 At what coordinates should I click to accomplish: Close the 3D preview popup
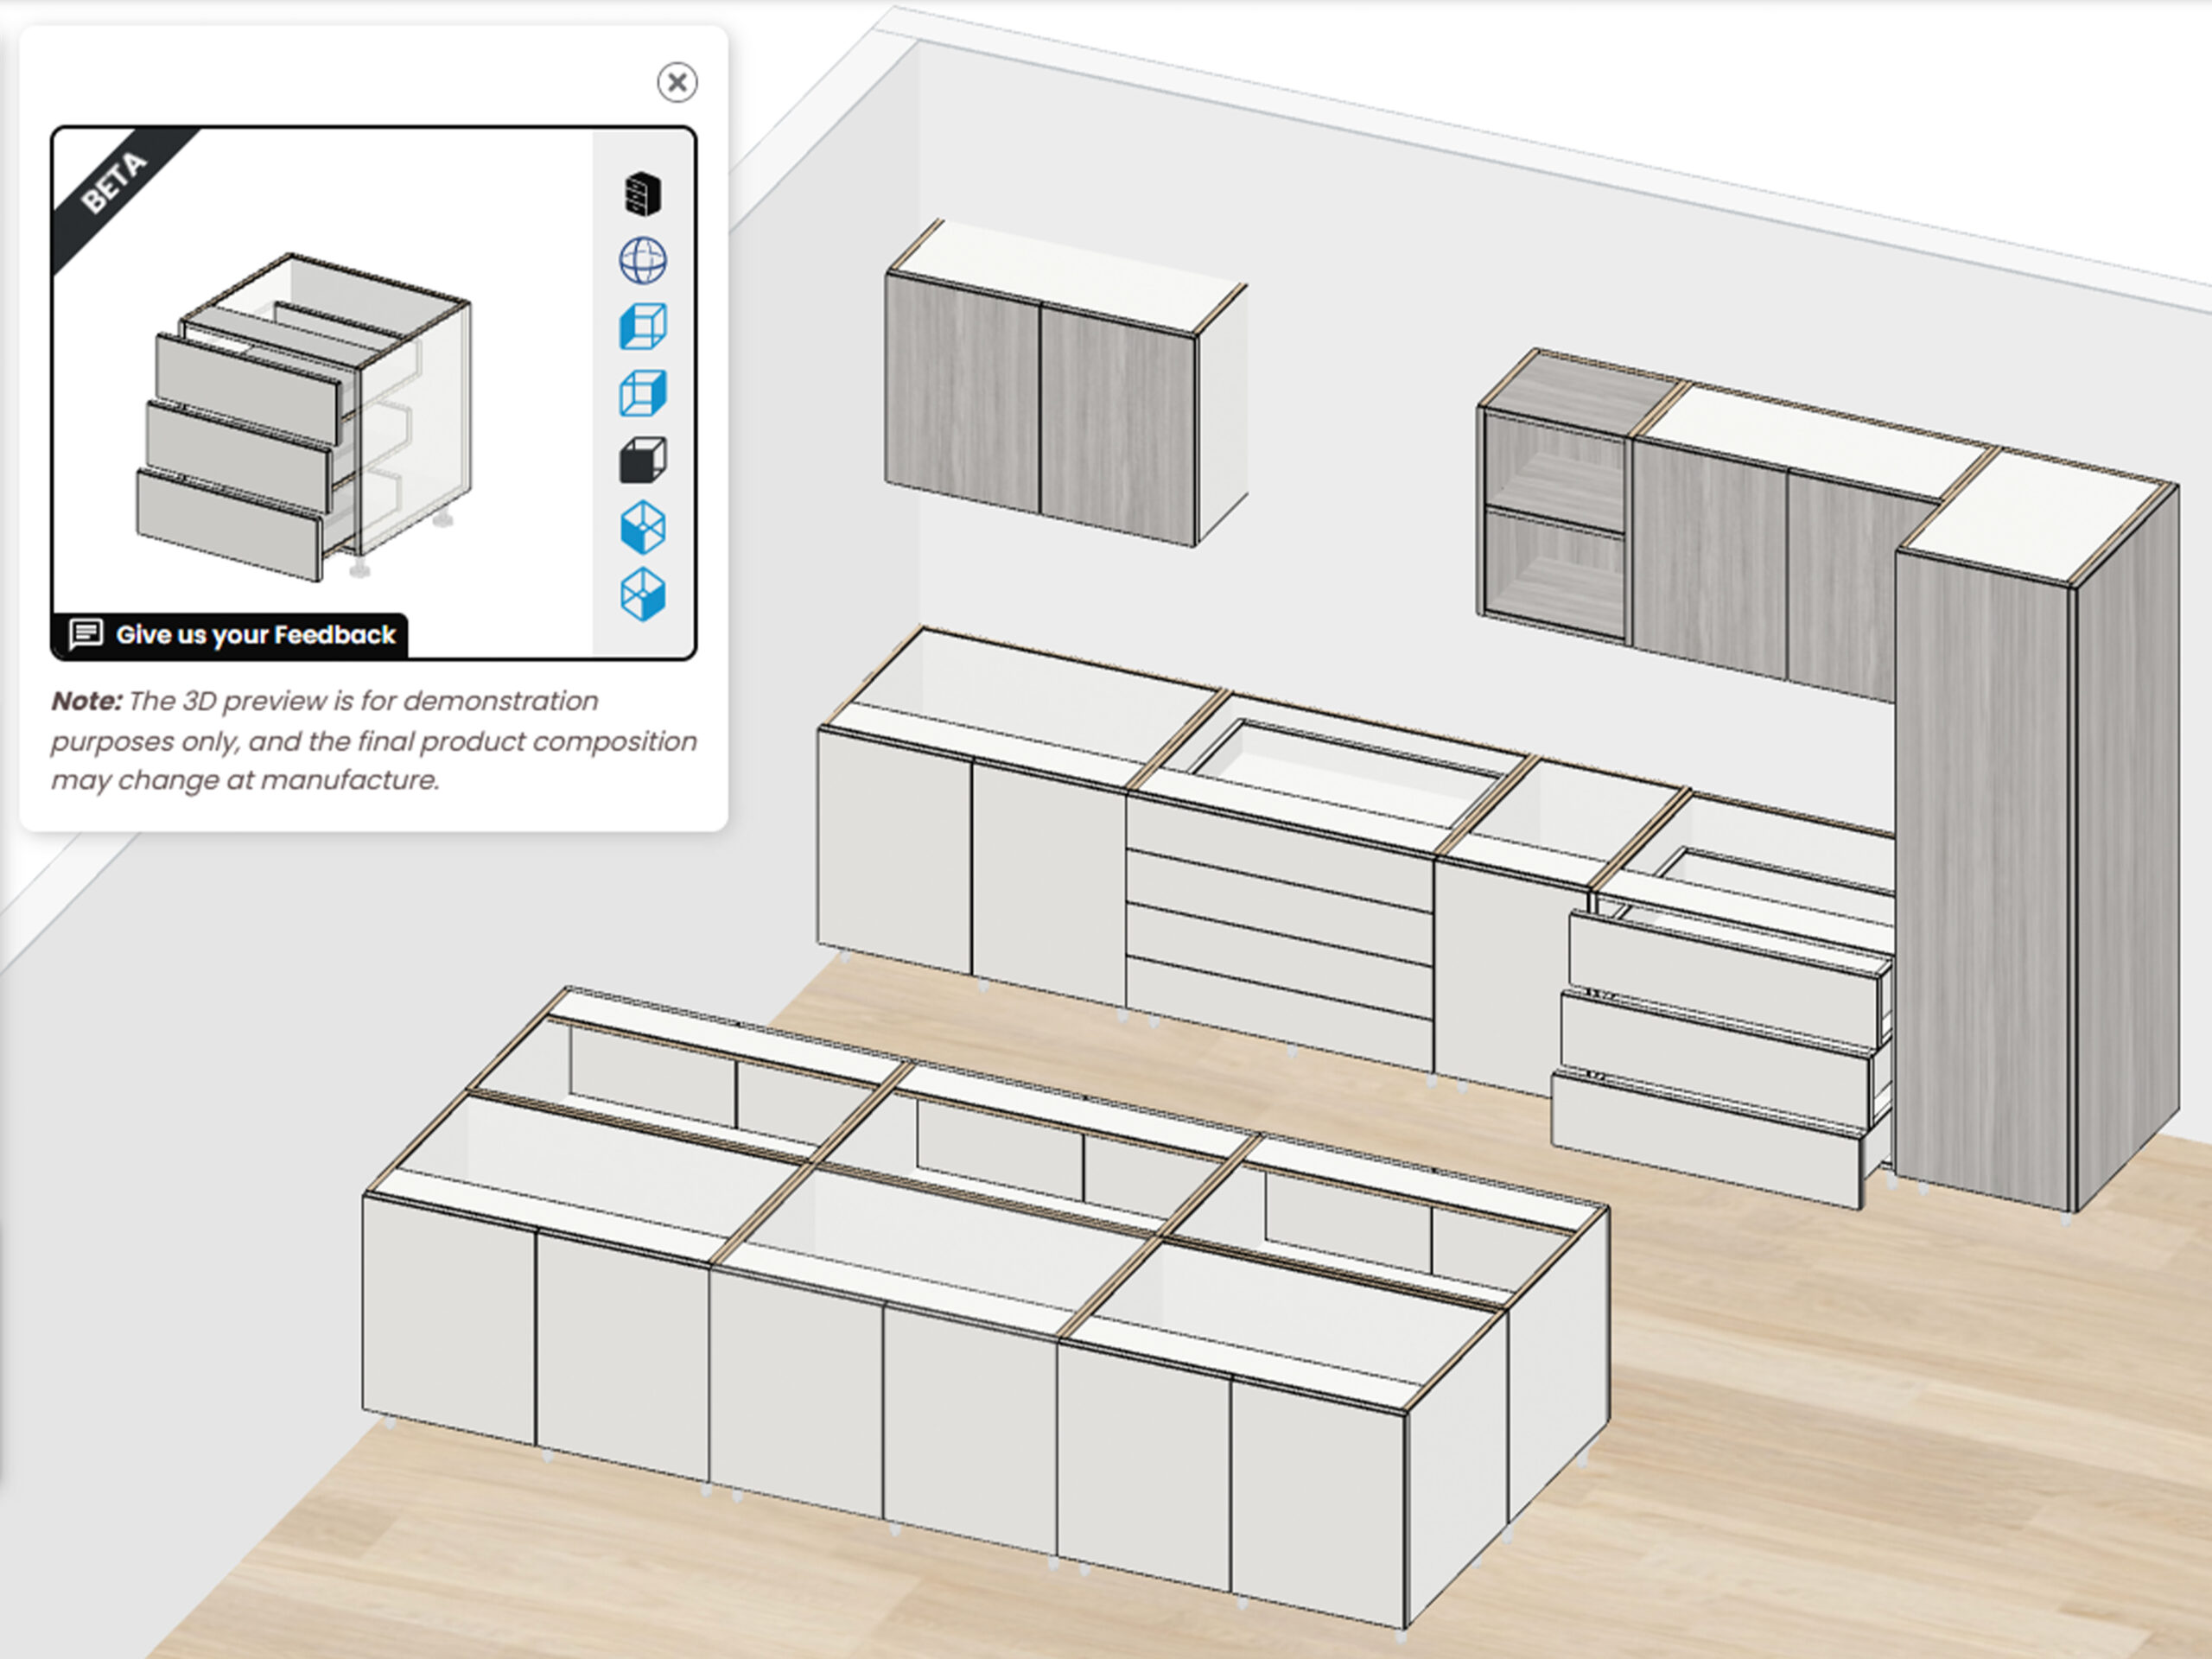click(677, 82)
